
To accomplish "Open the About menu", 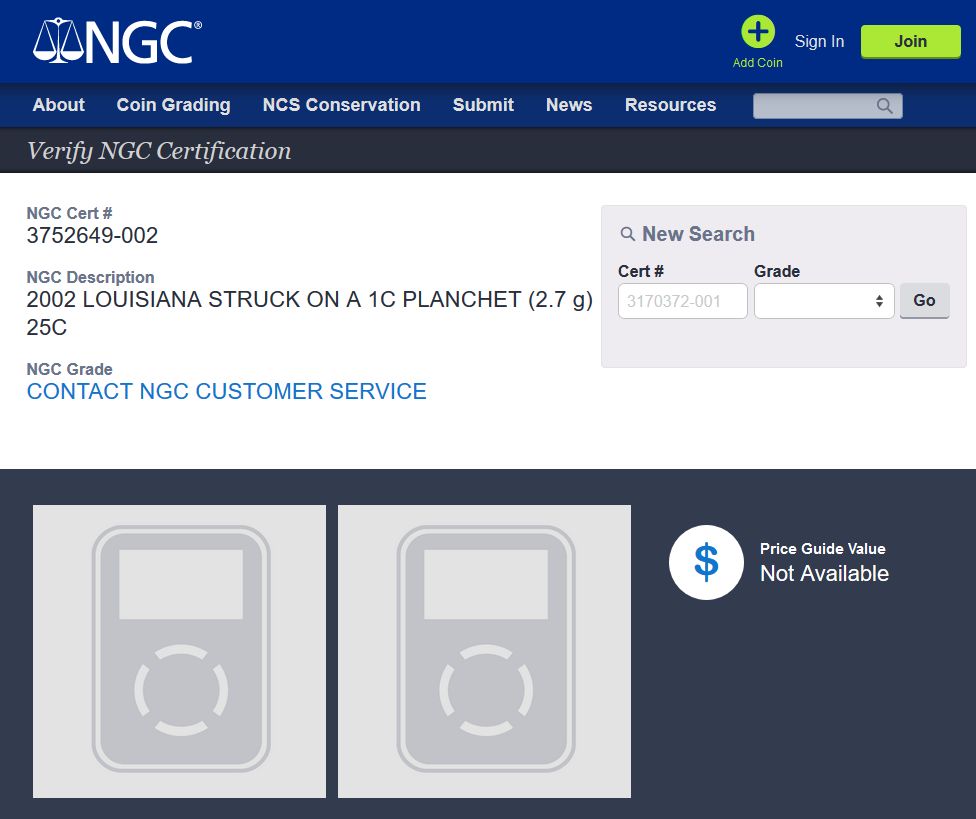I will pyautogui.click(x=59, y=105).
